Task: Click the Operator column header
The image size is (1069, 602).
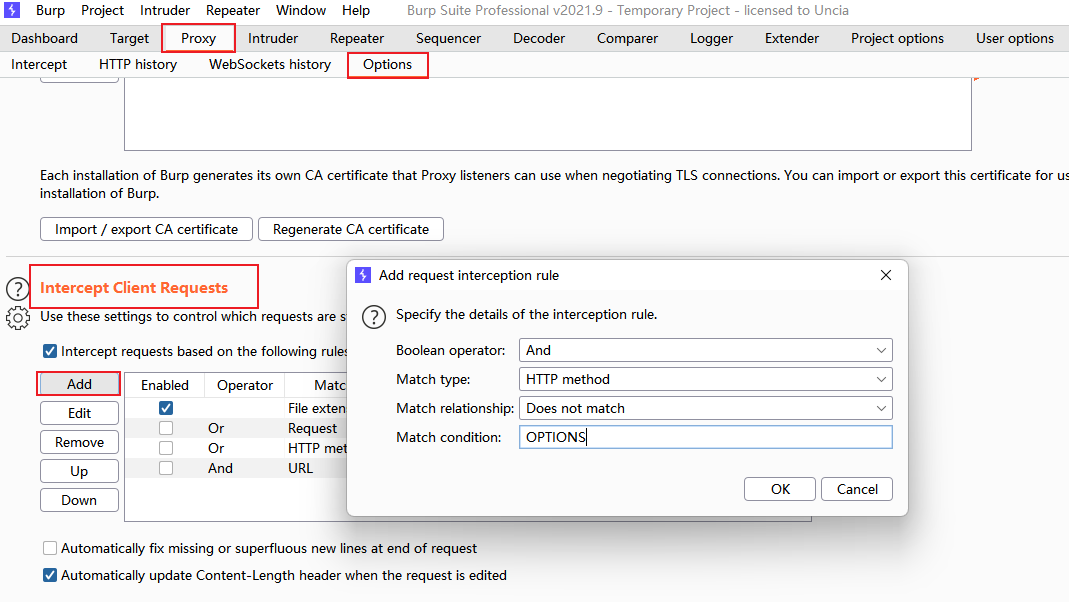Action: click(x=245, y=385)
